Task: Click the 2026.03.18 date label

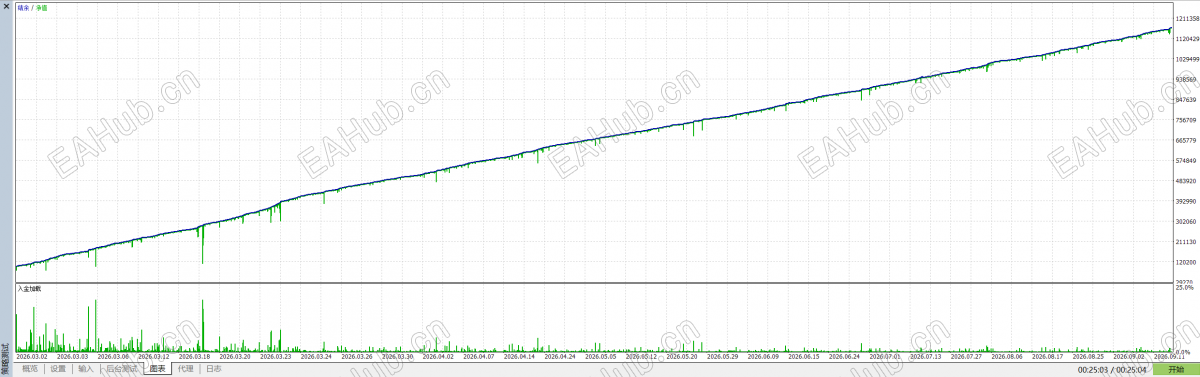Action: [x=195, y=356]
